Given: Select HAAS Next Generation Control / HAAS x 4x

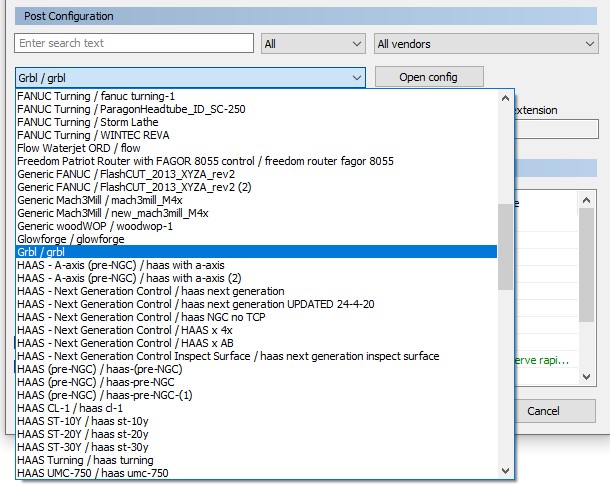Looking at the screenshot, I should pyautogui.click(x=256, y=330).
